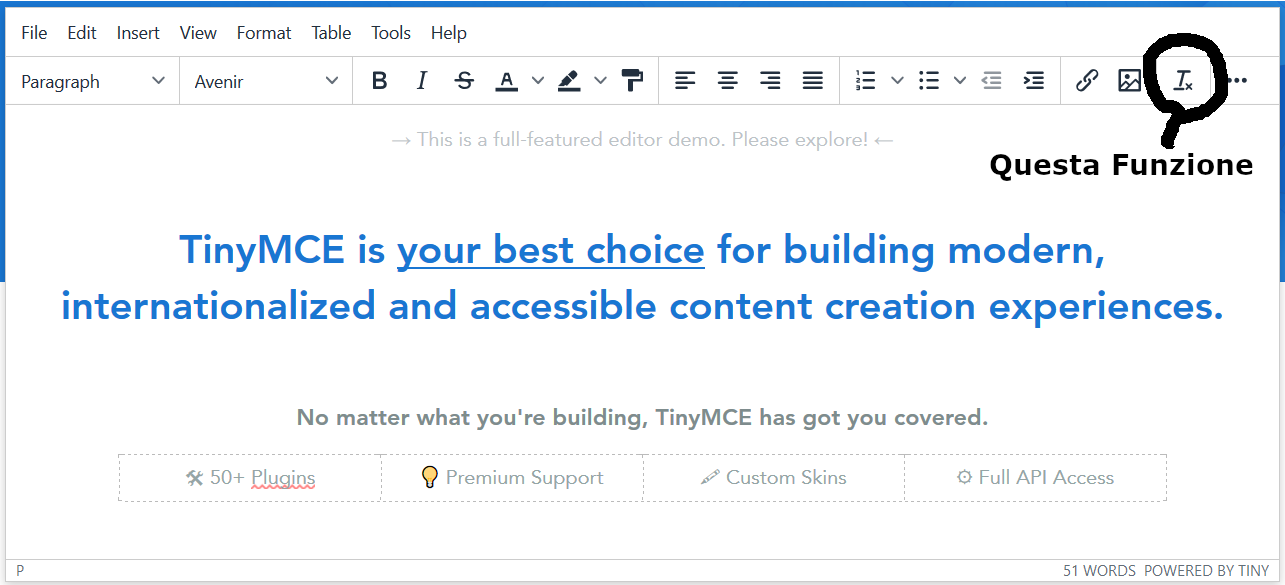Screen dimensions: 1285x585
Task: Open the Edit menu
Action: pyautogui.click(x=82, y=33)
